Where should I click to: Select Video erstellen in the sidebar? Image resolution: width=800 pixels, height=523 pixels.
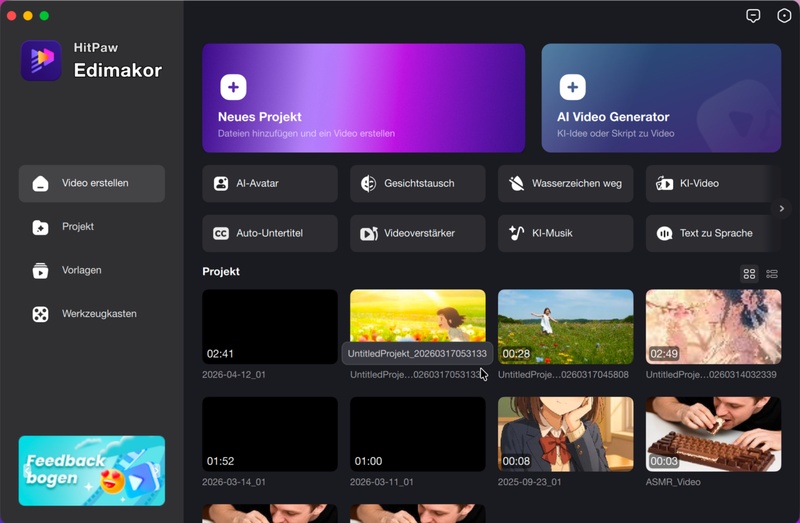coord(92,184)
